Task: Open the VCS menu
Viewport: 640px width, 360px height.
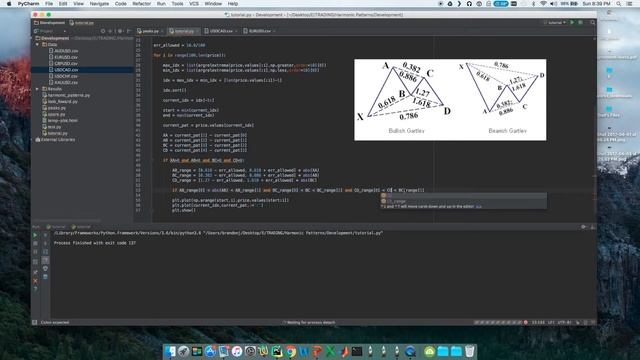Action: click(x=194, y=4)
